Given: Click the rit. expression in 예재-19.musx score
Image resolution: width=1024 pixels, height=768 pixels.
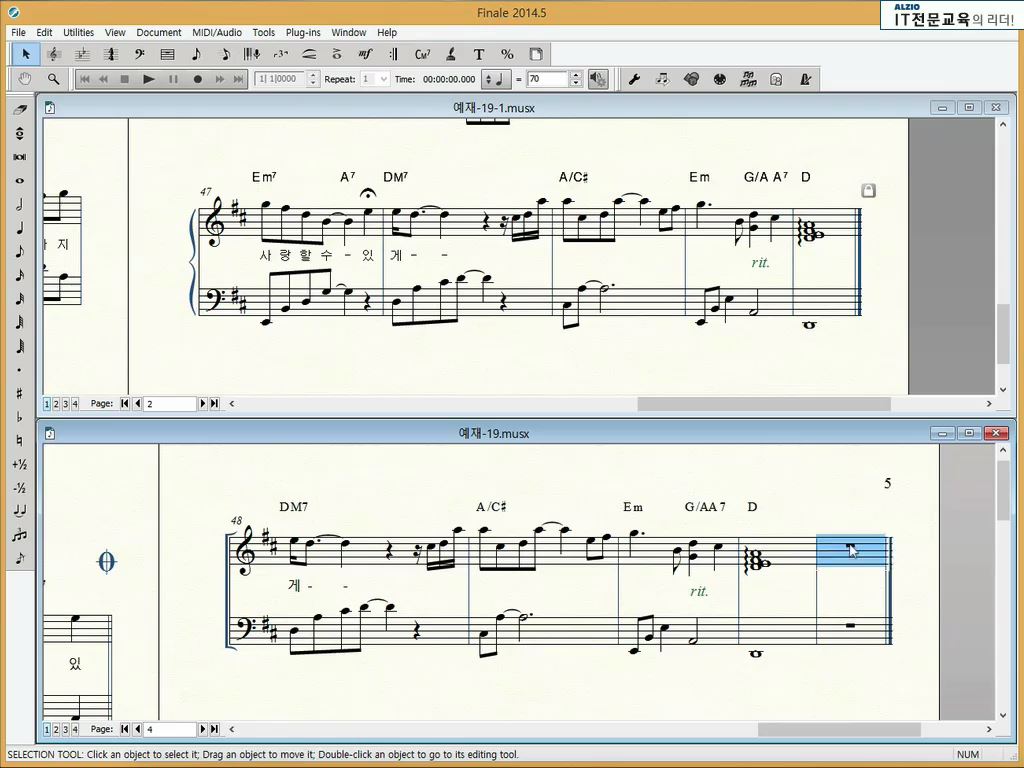Looking at the screenshot, I should coord(699,592).
